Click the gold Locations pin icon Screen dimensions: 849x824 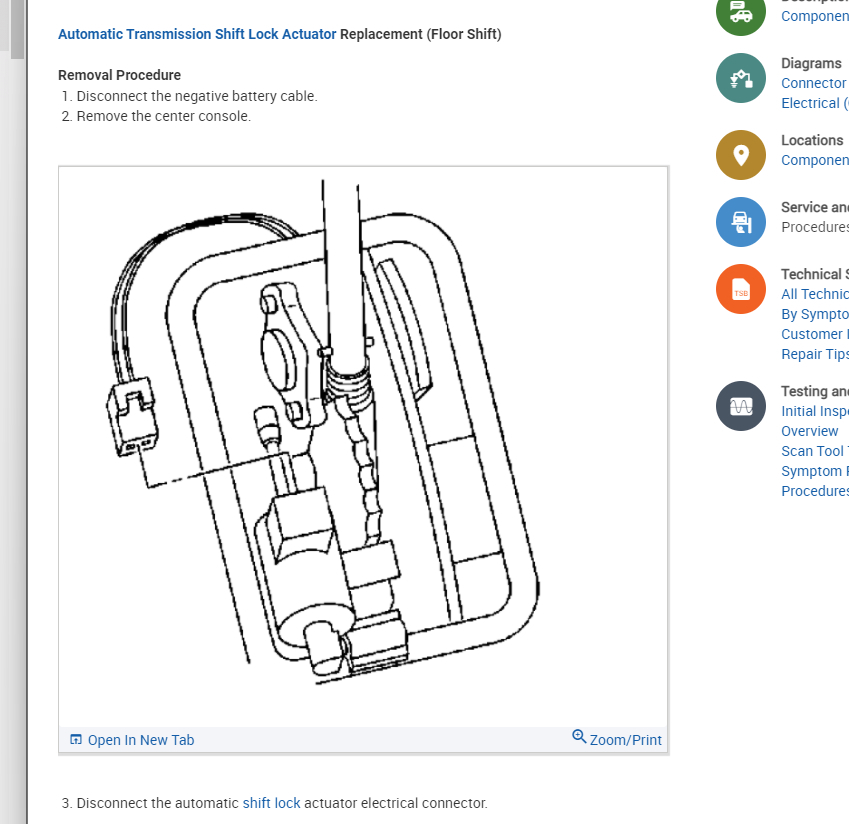[x=741, y=155]
